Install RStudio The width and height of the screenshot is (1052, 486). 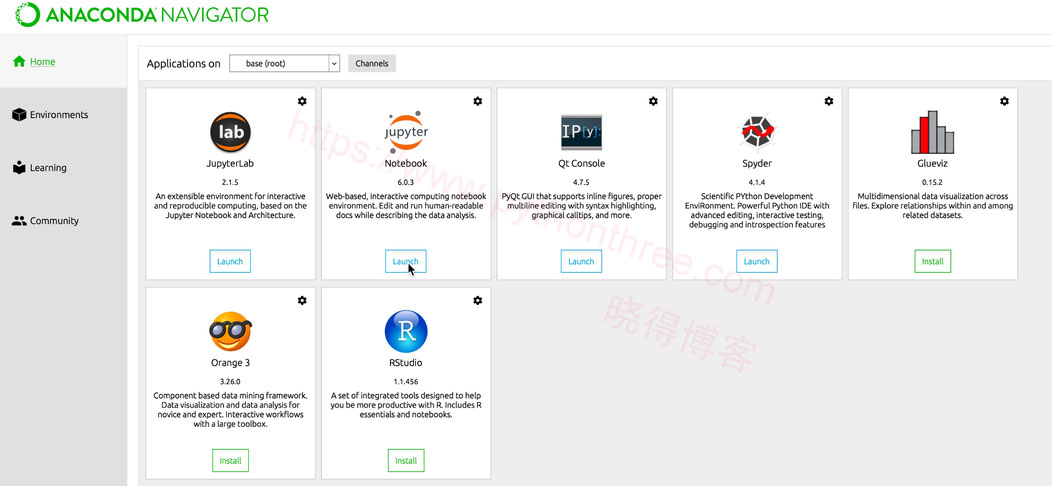pyautogui.click(x=406, y=460)
